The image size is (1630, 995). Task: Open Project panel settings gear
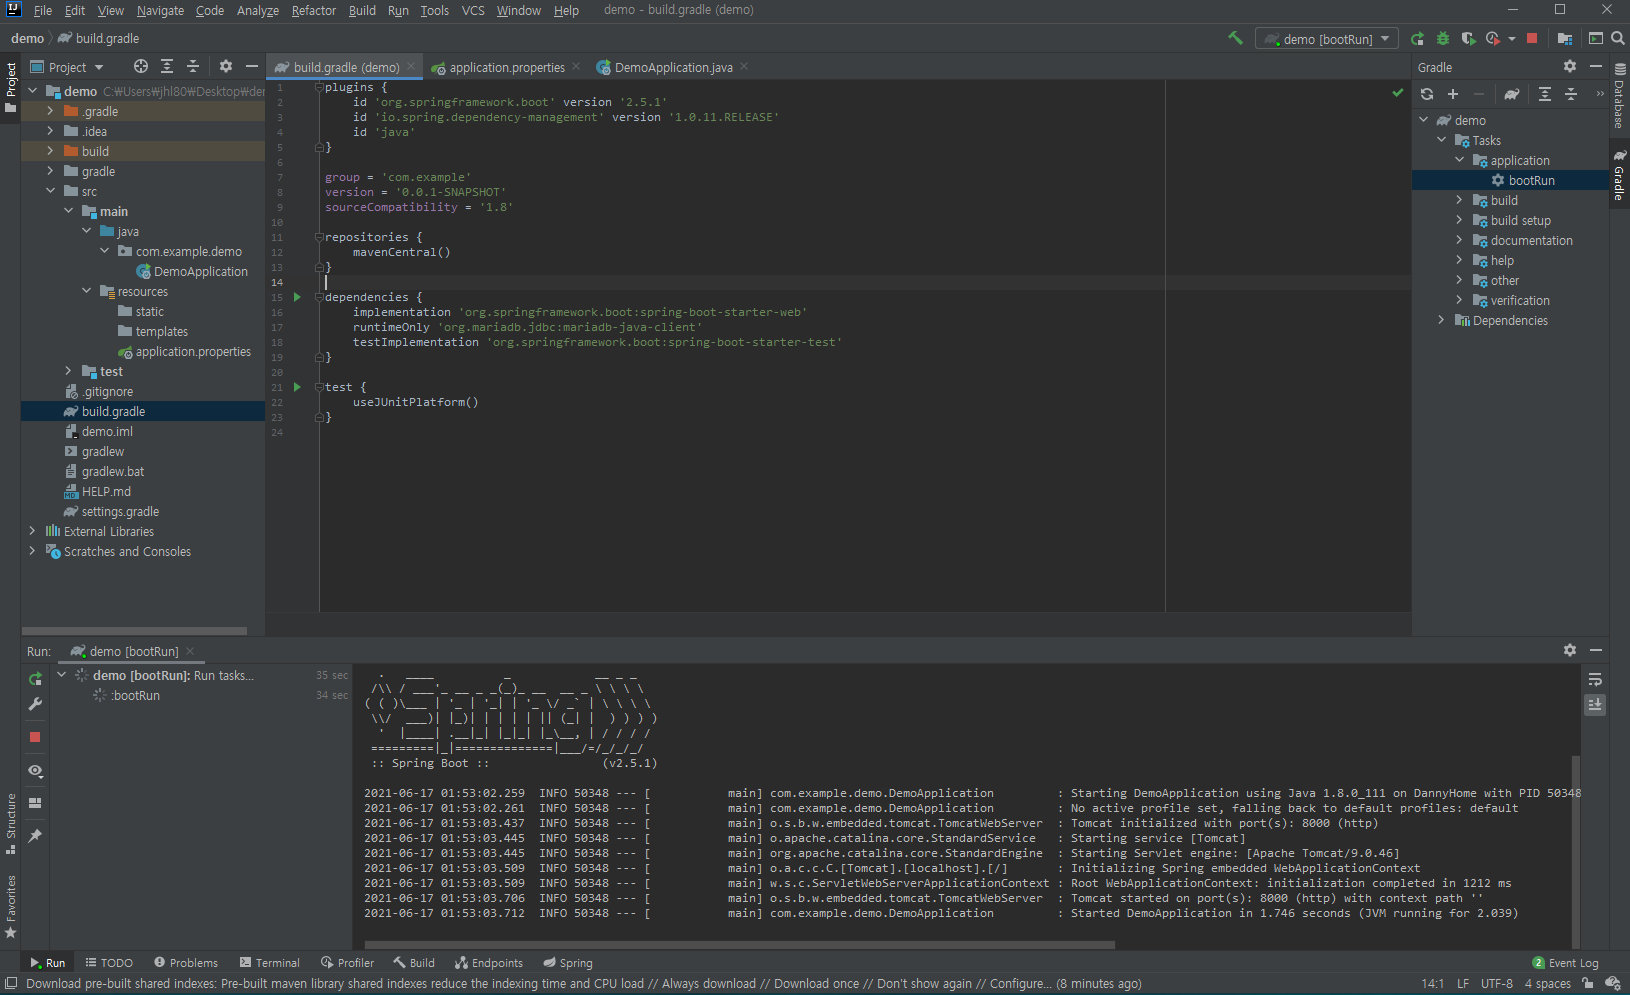point(226,66)
